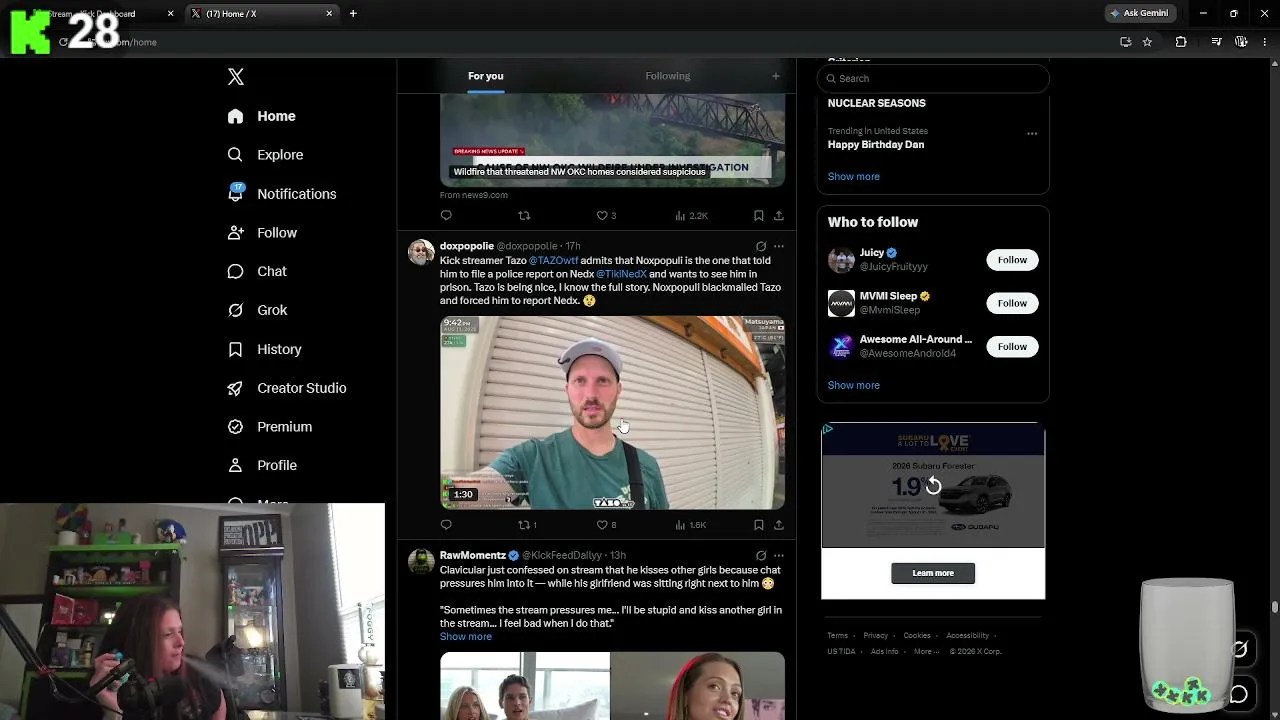Play the Tazo video in doxpopolie's post
The height and width of the screenshot is (720, 1280).
pos(612,412)
